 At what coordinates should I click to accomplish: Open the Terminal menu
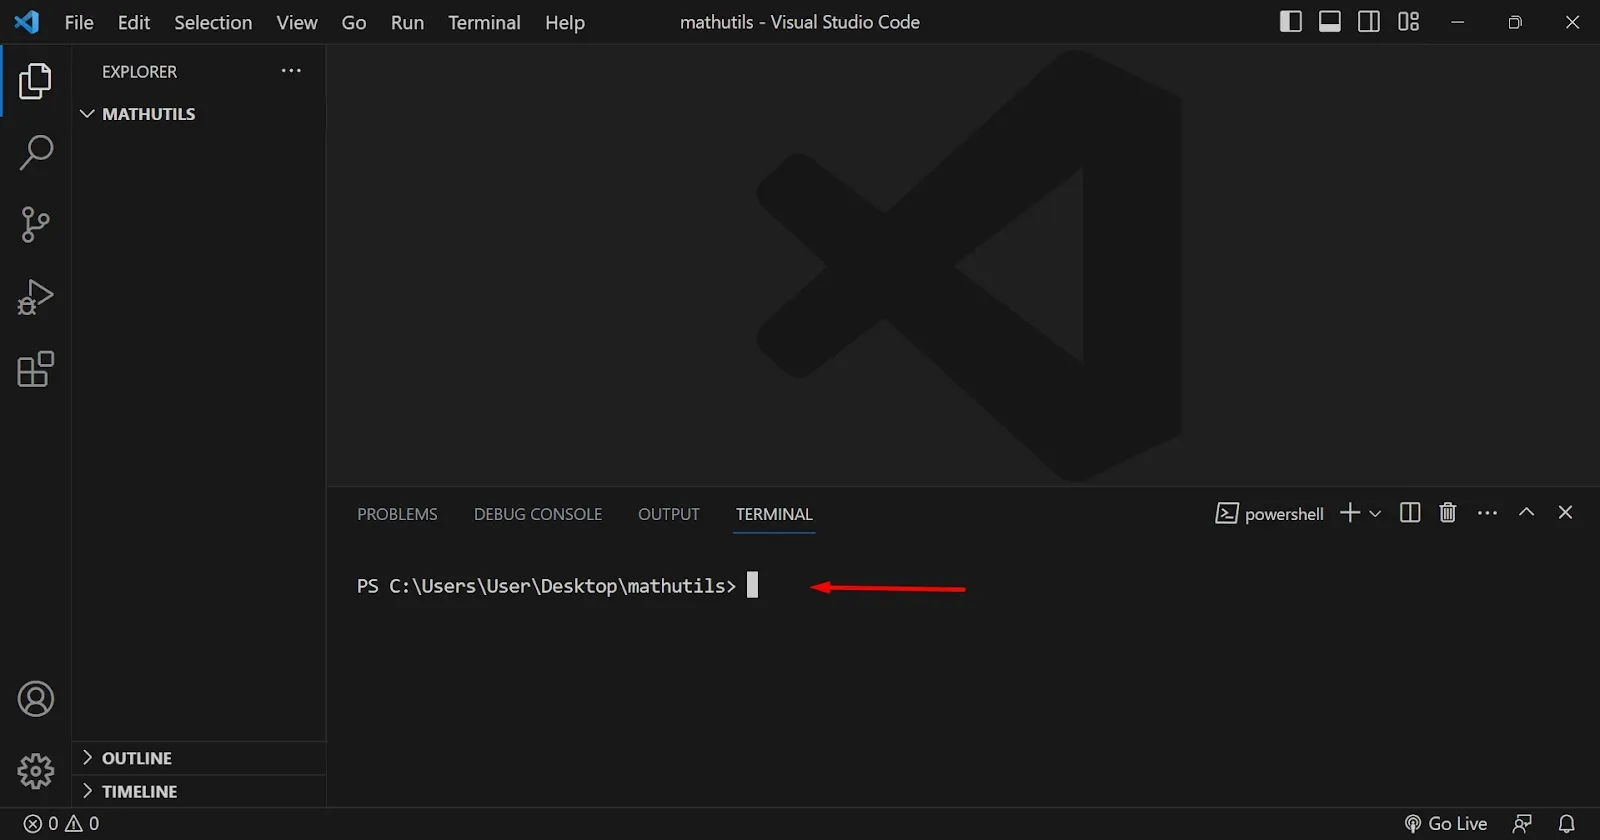click(x=484, y=22)
